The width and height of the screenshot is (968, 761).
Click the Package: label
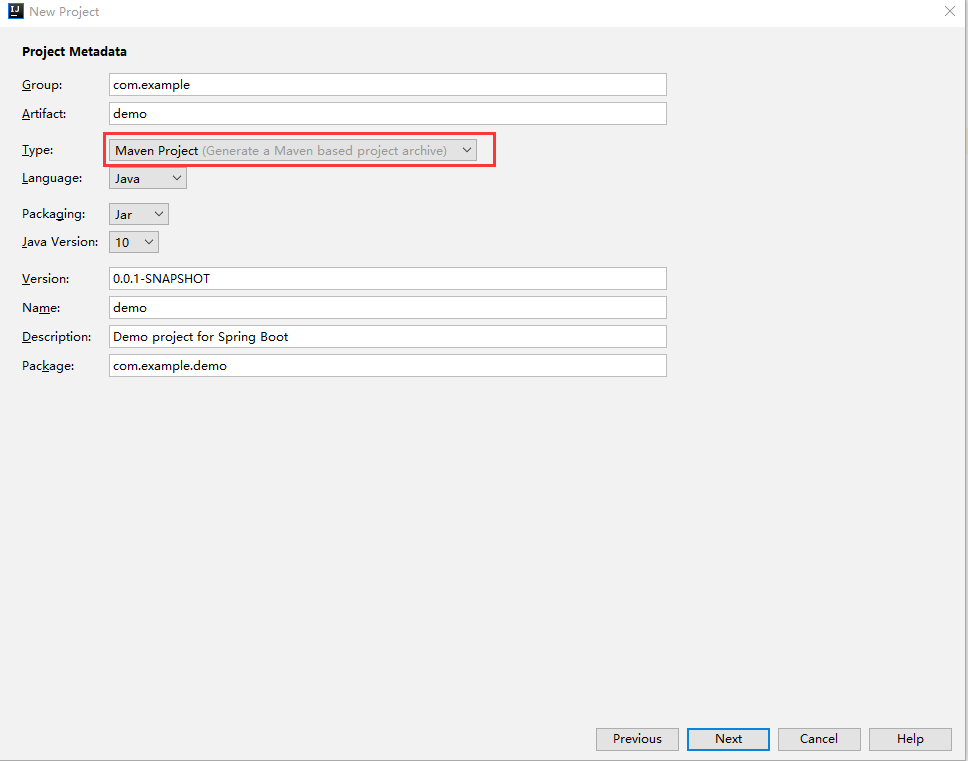(48, 366)
